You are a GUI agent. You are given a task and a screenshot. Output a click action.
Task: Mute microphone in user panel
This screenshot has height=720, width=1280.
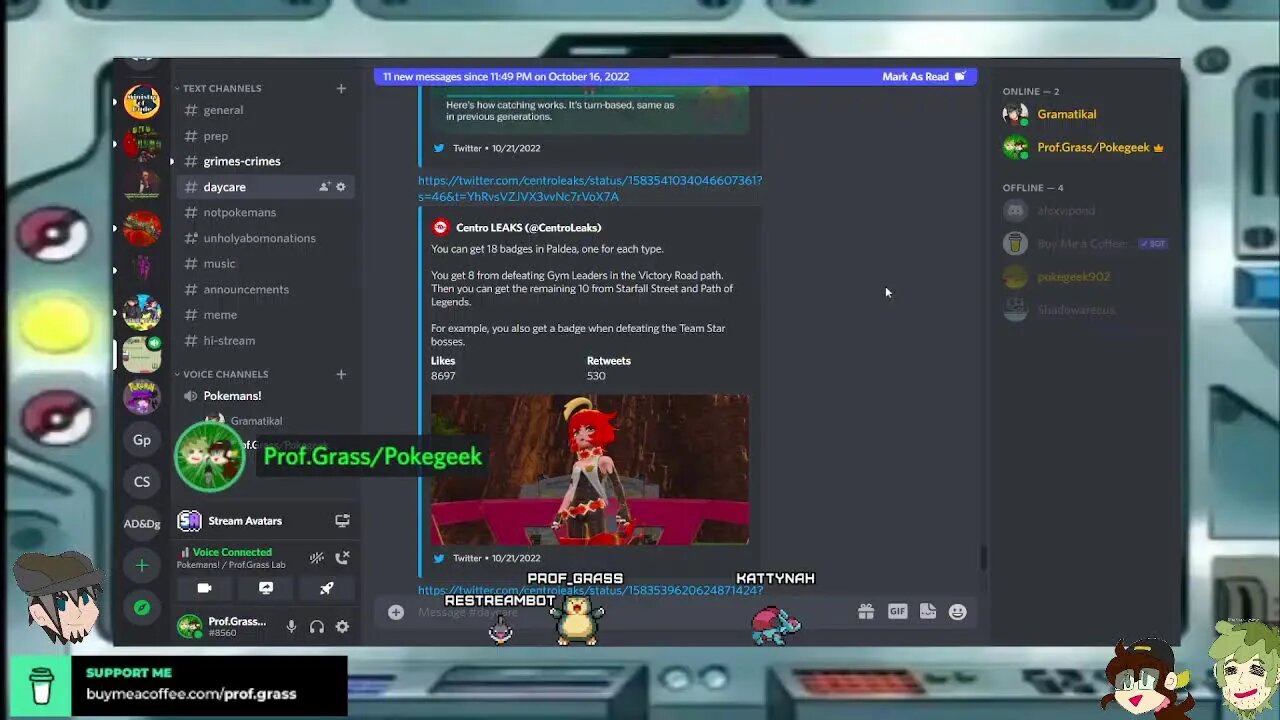[x=291, y=627]
